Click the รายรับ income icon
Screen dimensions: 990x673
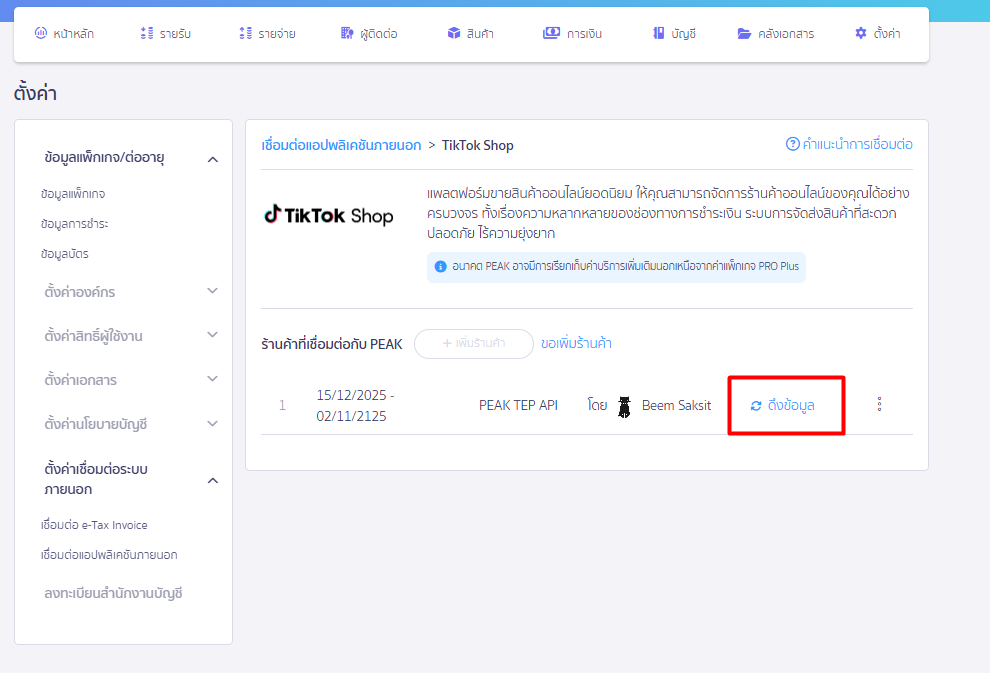click(146, 33)
